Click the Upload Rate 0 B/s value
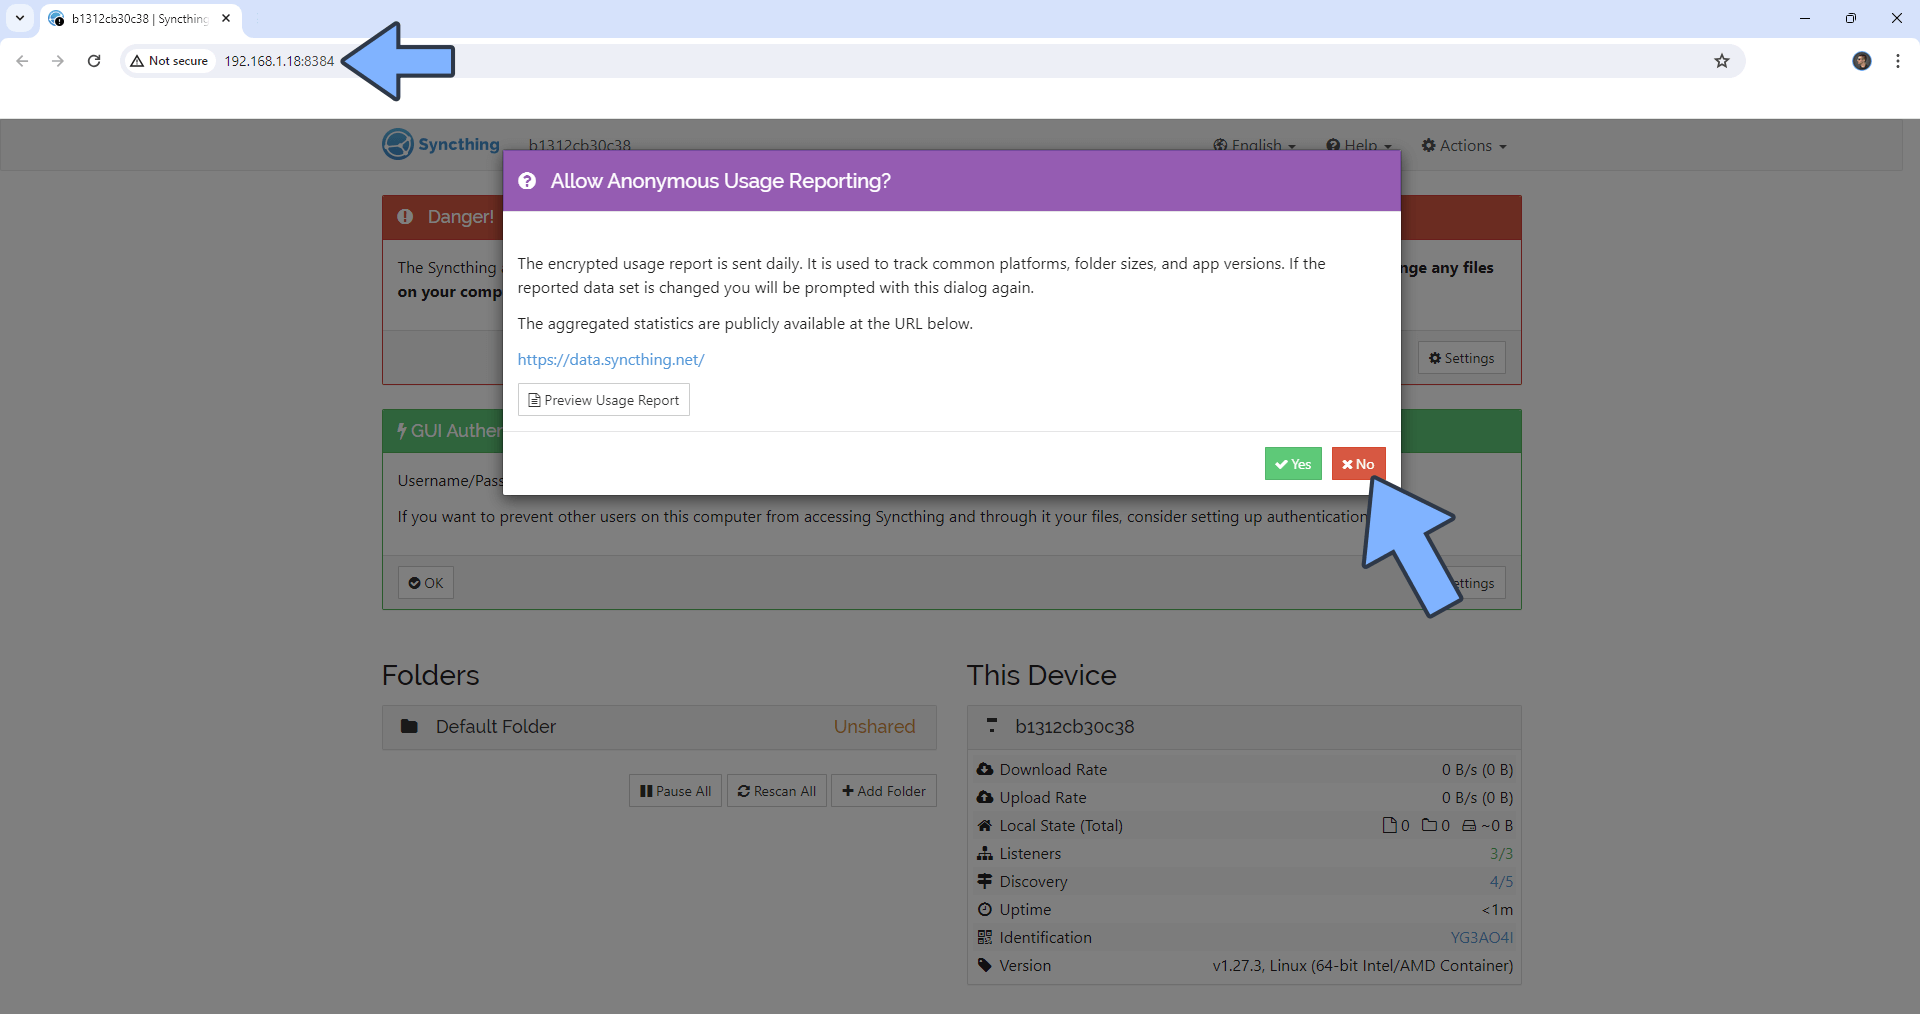This screenshot has width=1920, height=1014. click(x=1477, y=797)
